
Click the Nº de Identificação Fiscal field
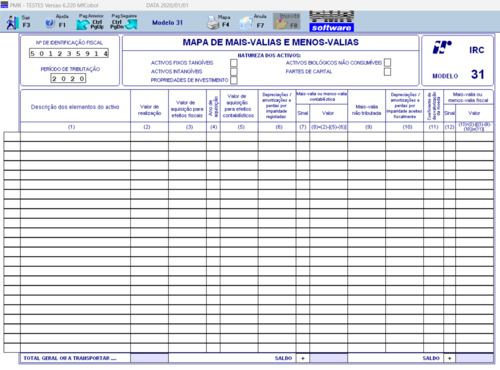(x=69, y=53)
